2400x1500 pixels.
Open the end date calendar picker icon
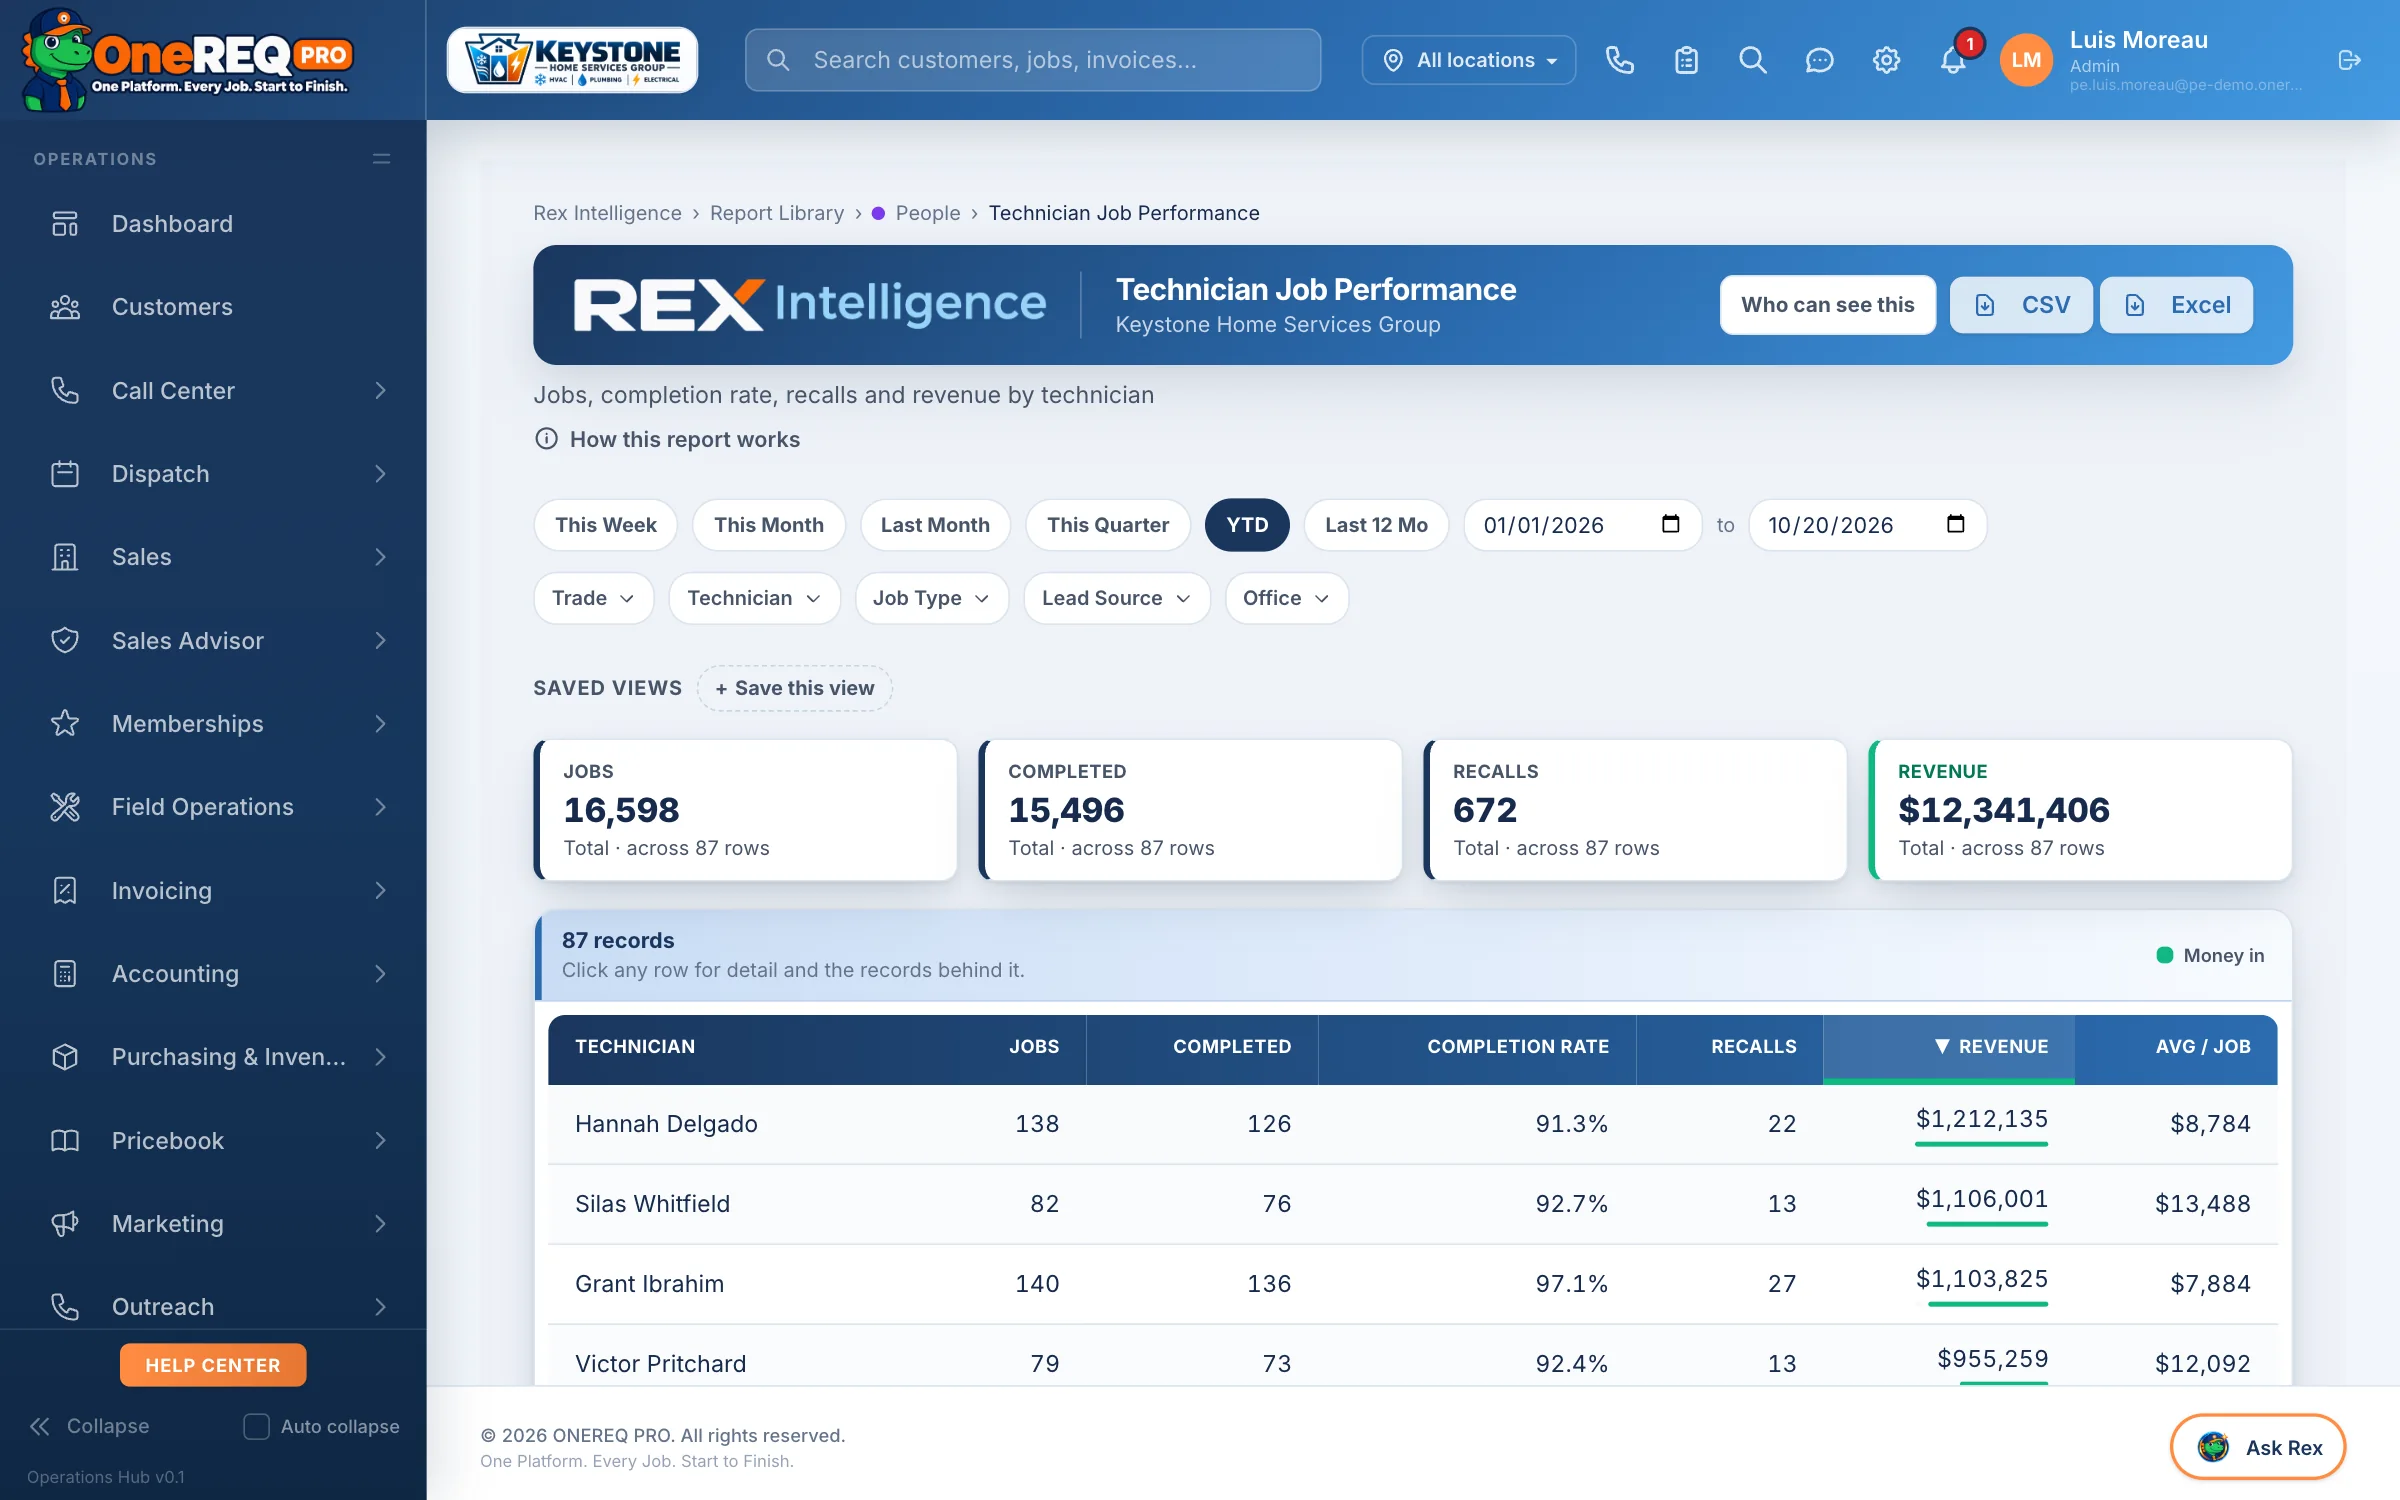pyautogui.click(x=1955, y=524)
